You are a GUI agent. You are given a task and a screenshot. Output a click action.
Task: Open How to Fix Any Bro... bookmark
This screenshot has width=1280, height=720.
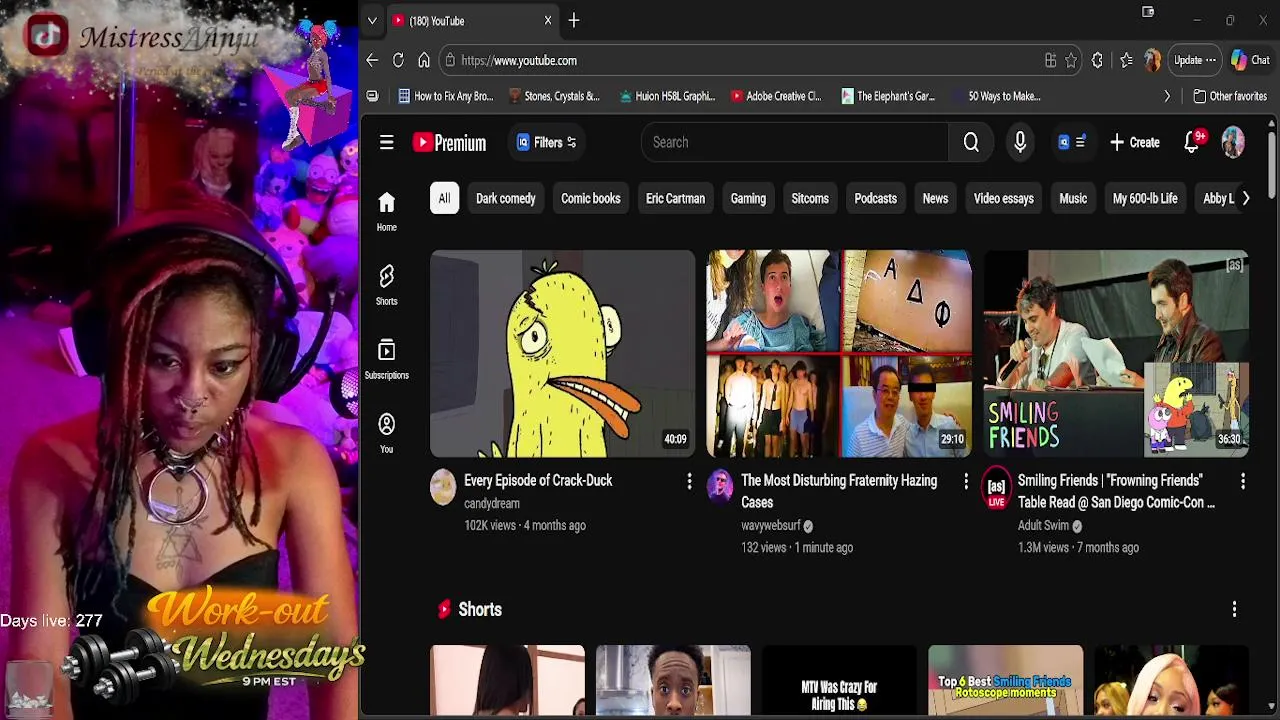coord(445,96)
